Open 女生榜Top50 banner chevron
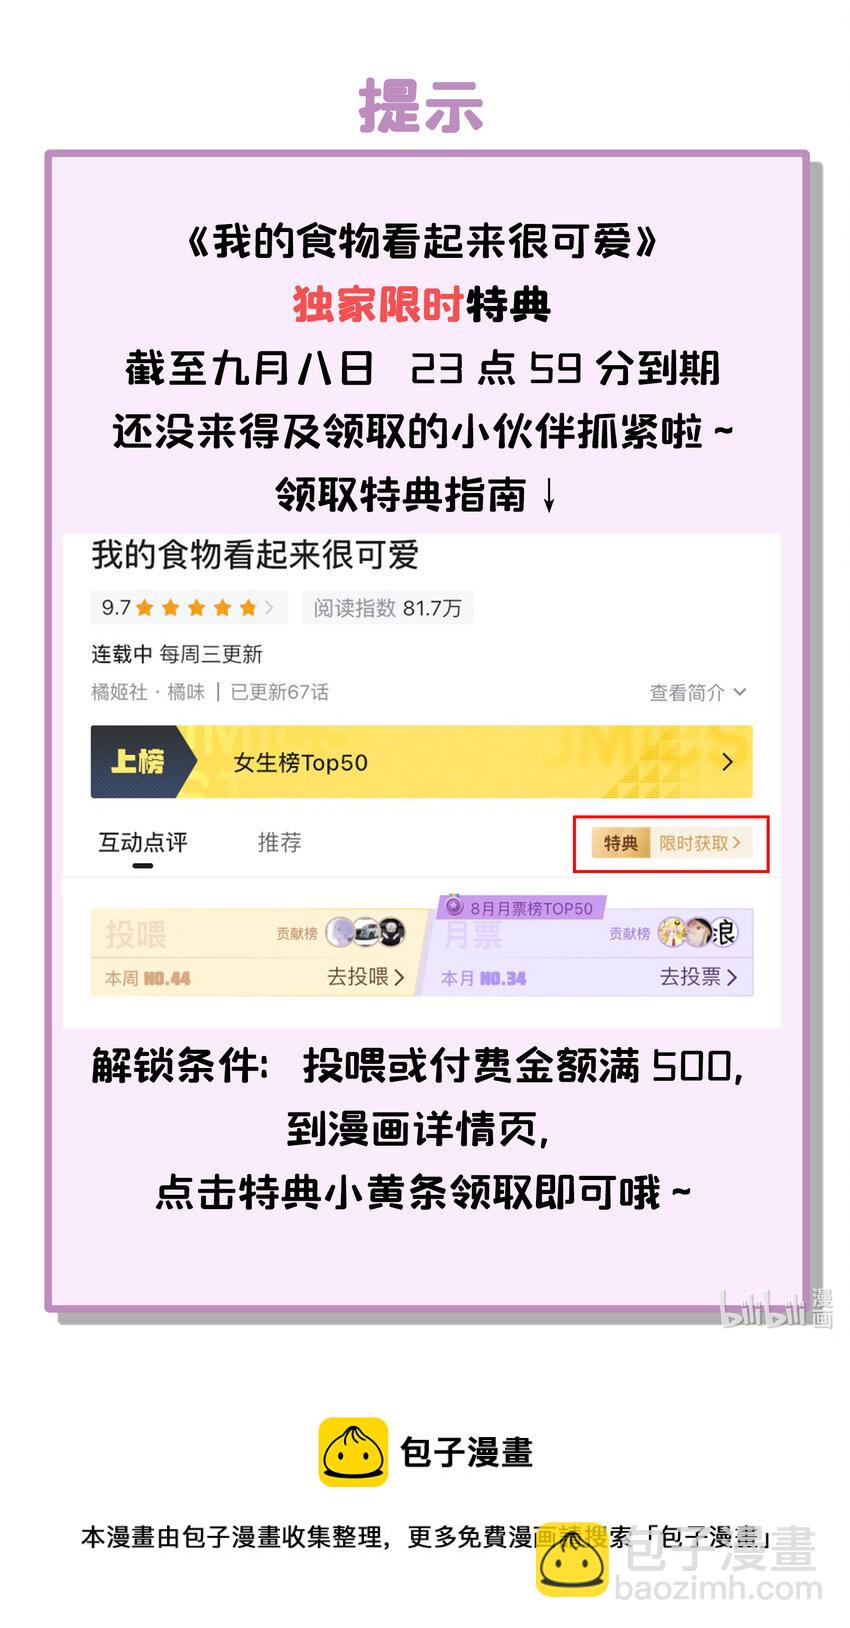Viewport: 850px width, 1628px height. click(x=727, y=762)
